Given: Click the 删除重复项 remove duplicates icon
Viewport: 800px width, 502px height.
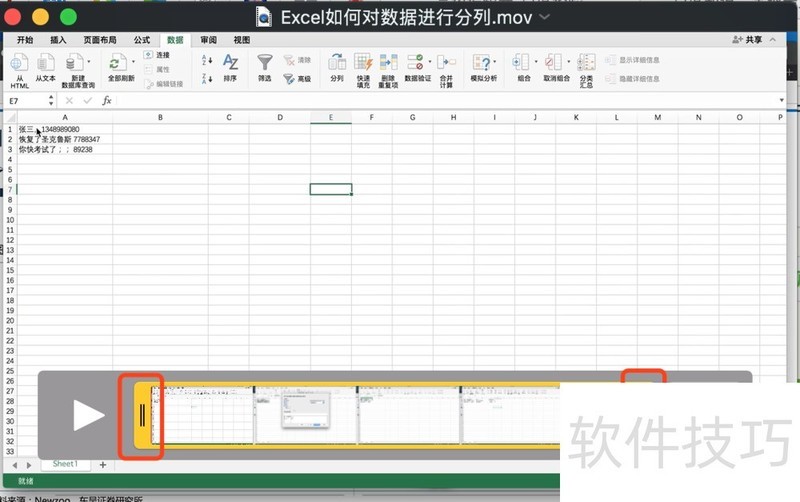Looking at the screenshot, I should [x=389, y=63].
